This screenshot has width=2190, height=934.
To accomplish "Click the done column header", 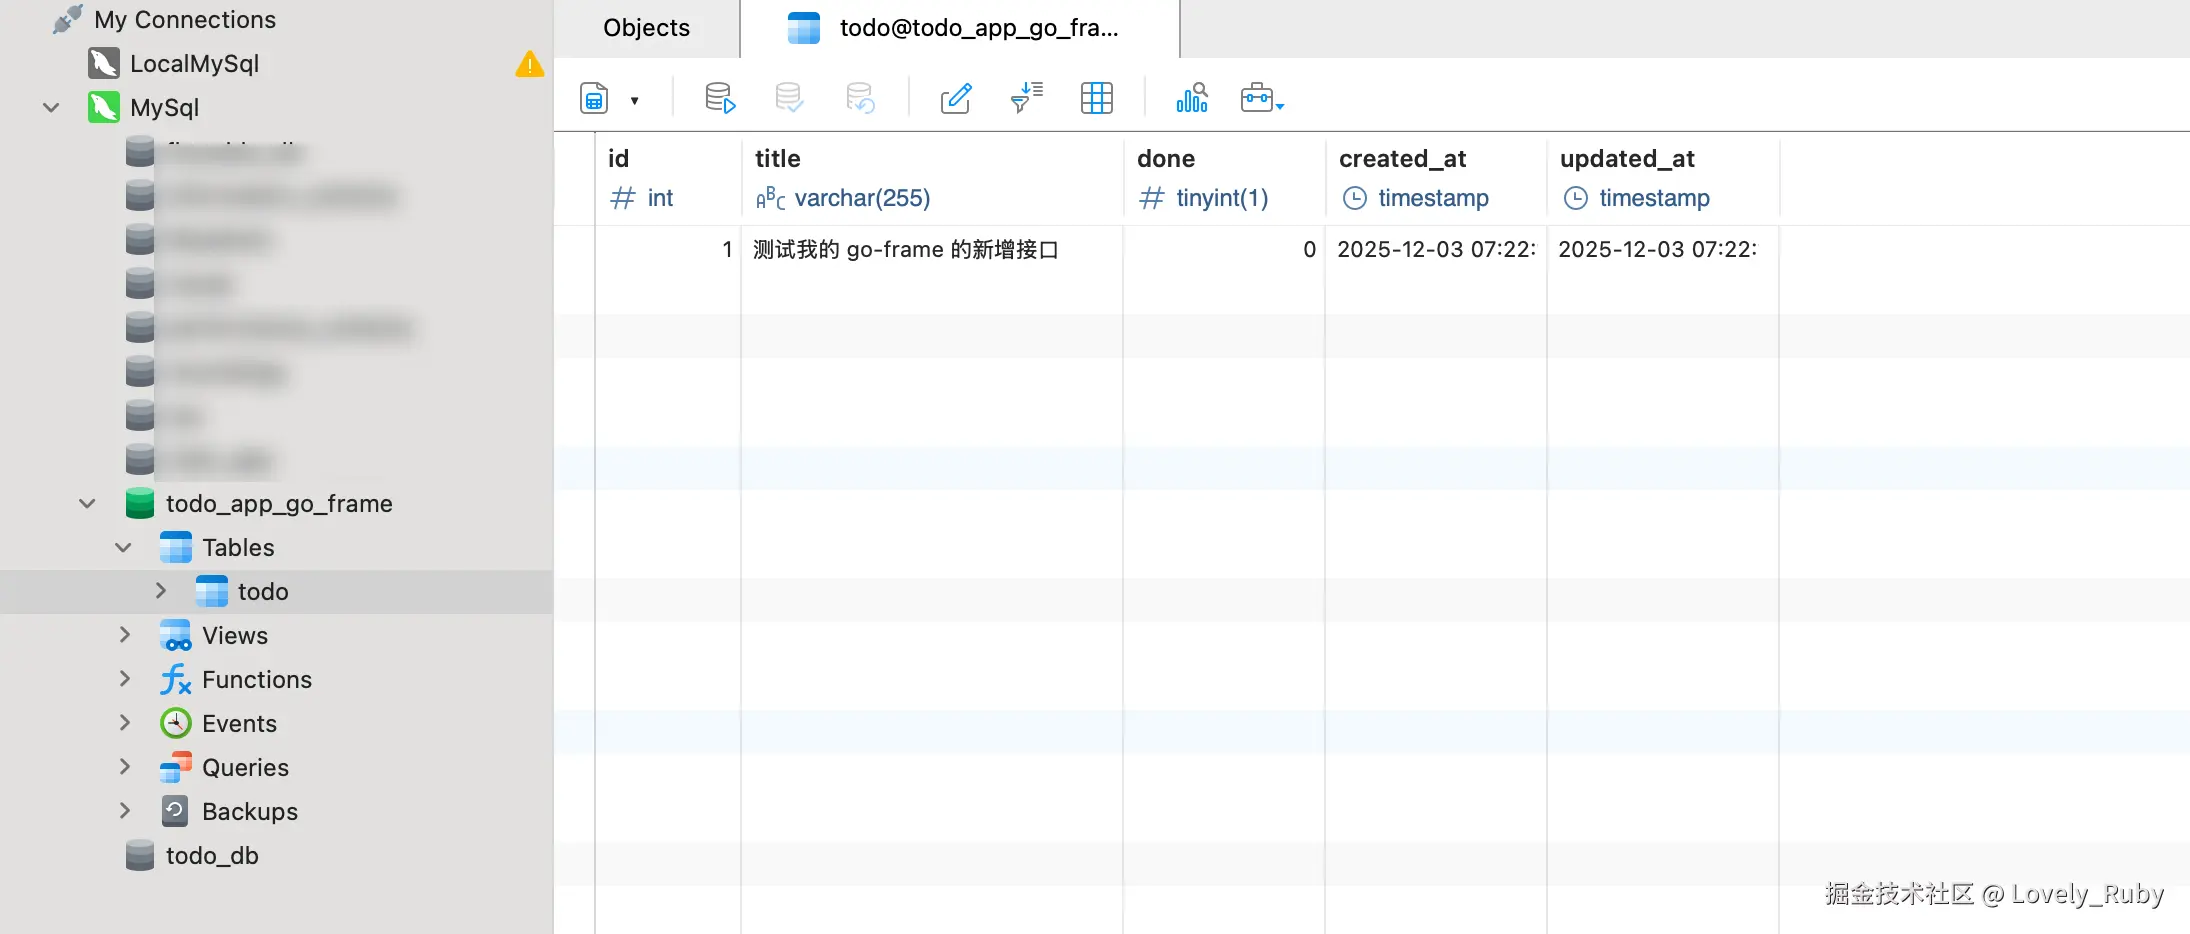I will coord(1224,178).
